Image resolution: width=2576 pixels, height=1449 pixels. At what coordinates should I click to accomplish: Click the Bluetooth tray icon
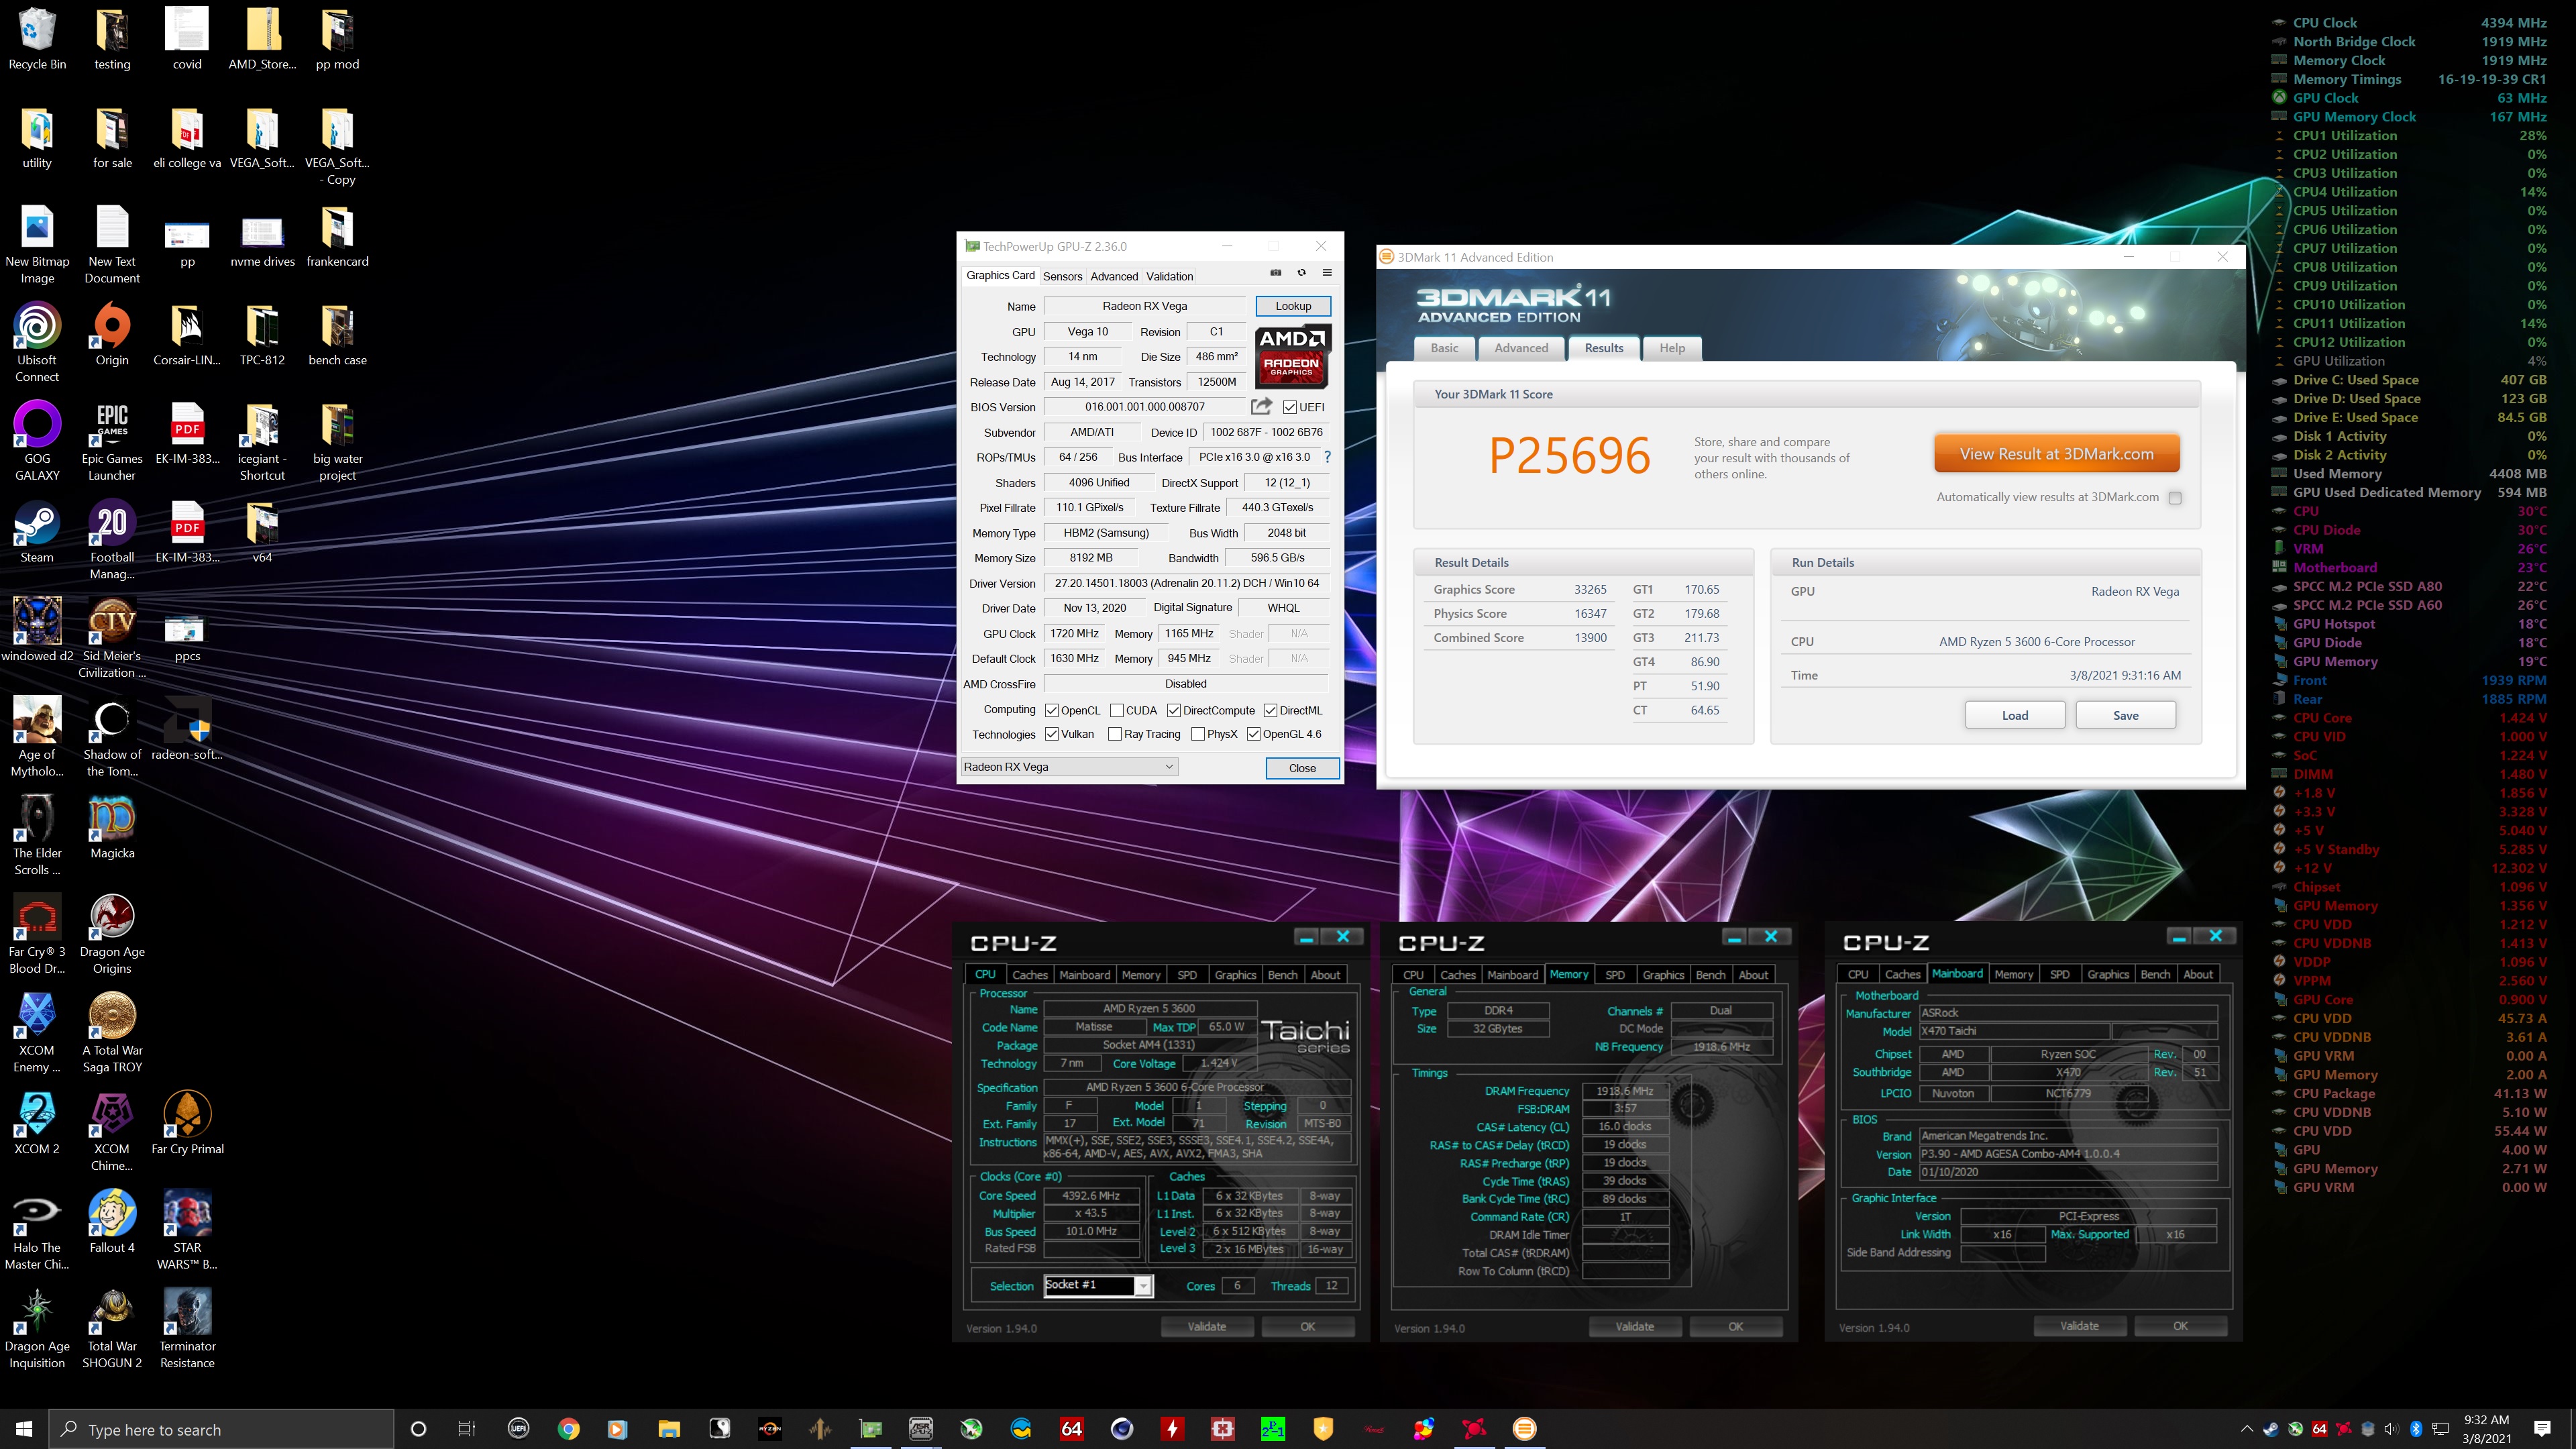point(2416,1429)
